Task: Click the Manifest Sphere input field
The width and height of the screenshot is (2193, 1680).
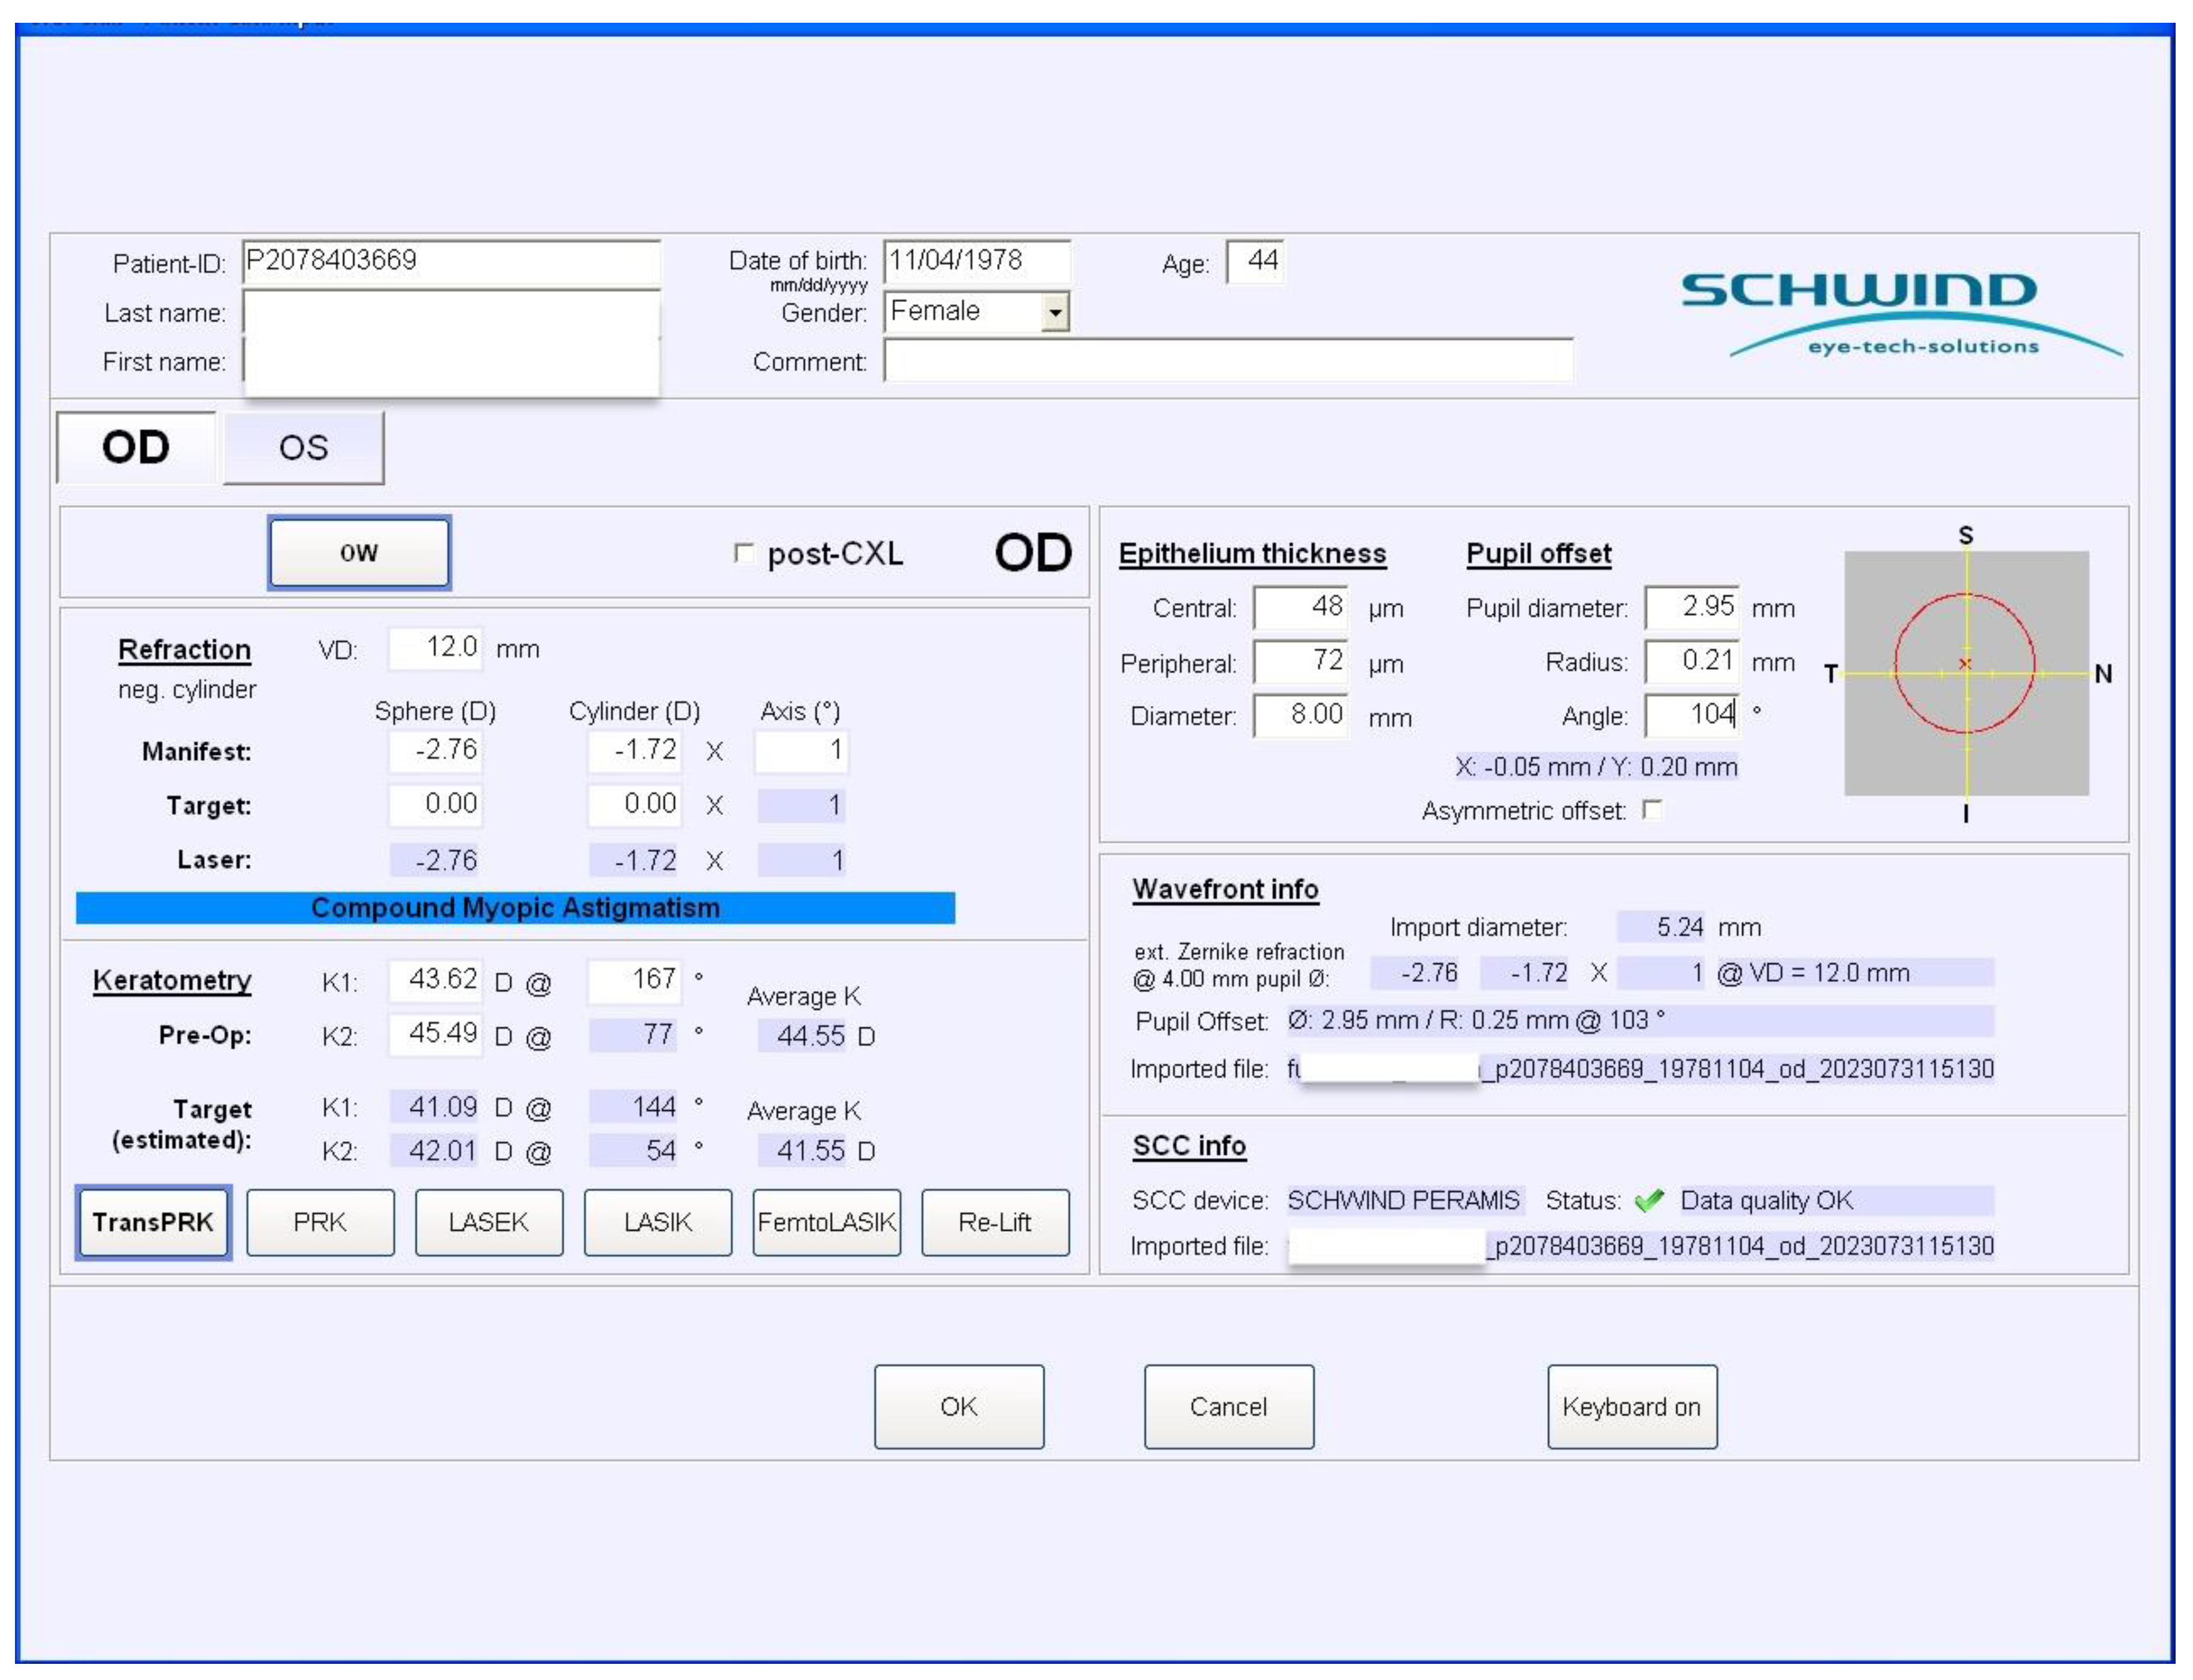Action: (x=436, y=750)
